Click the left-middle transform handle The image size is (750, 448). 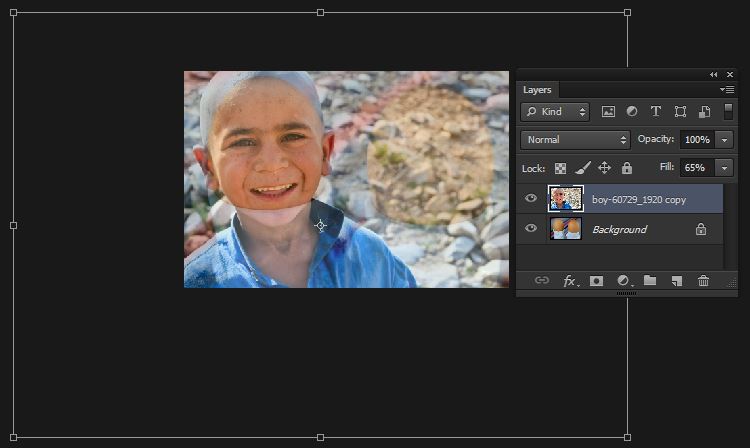click(x=13, y=225)
